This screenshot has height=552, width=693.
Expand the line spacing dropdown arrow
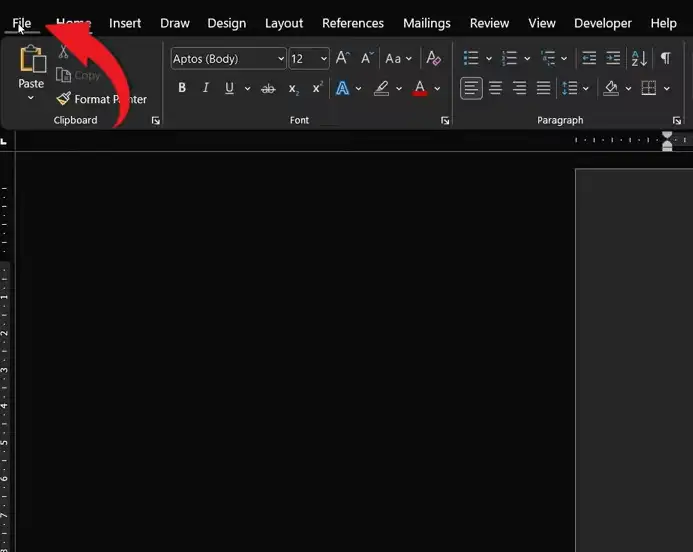(586, 88)
